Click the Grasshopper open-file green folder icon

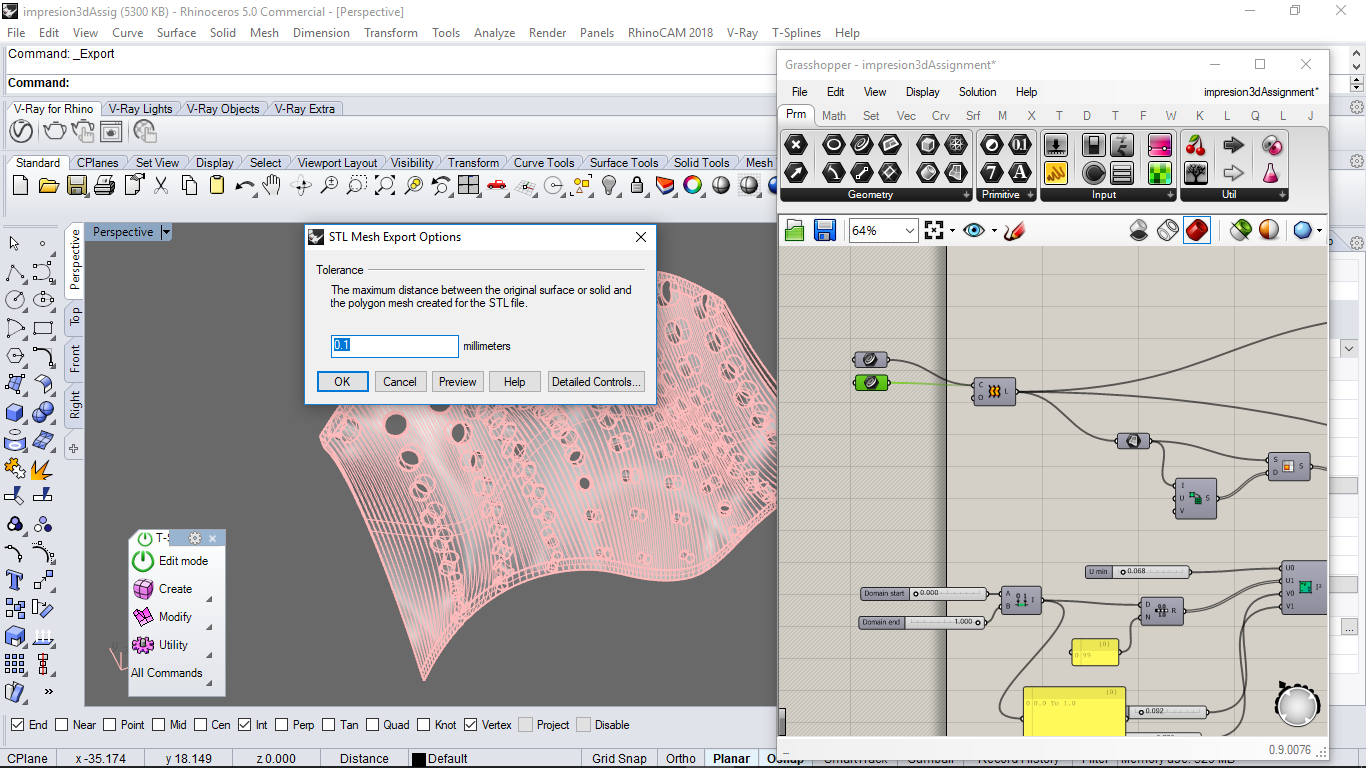tap(795, 231)
